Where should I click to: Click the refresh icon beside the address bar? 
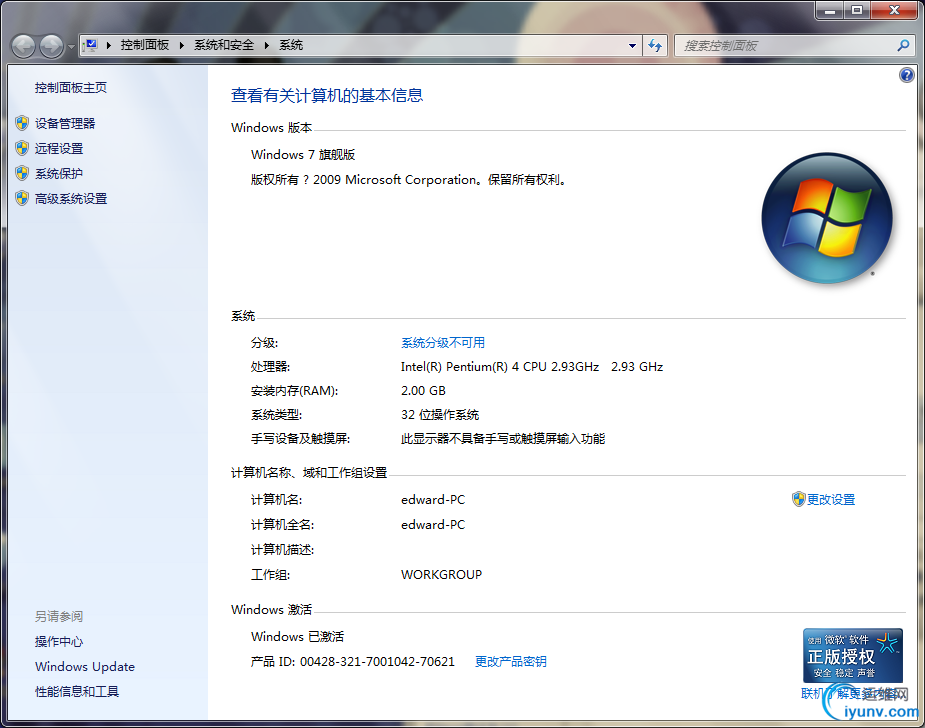(x=655, y=45)
